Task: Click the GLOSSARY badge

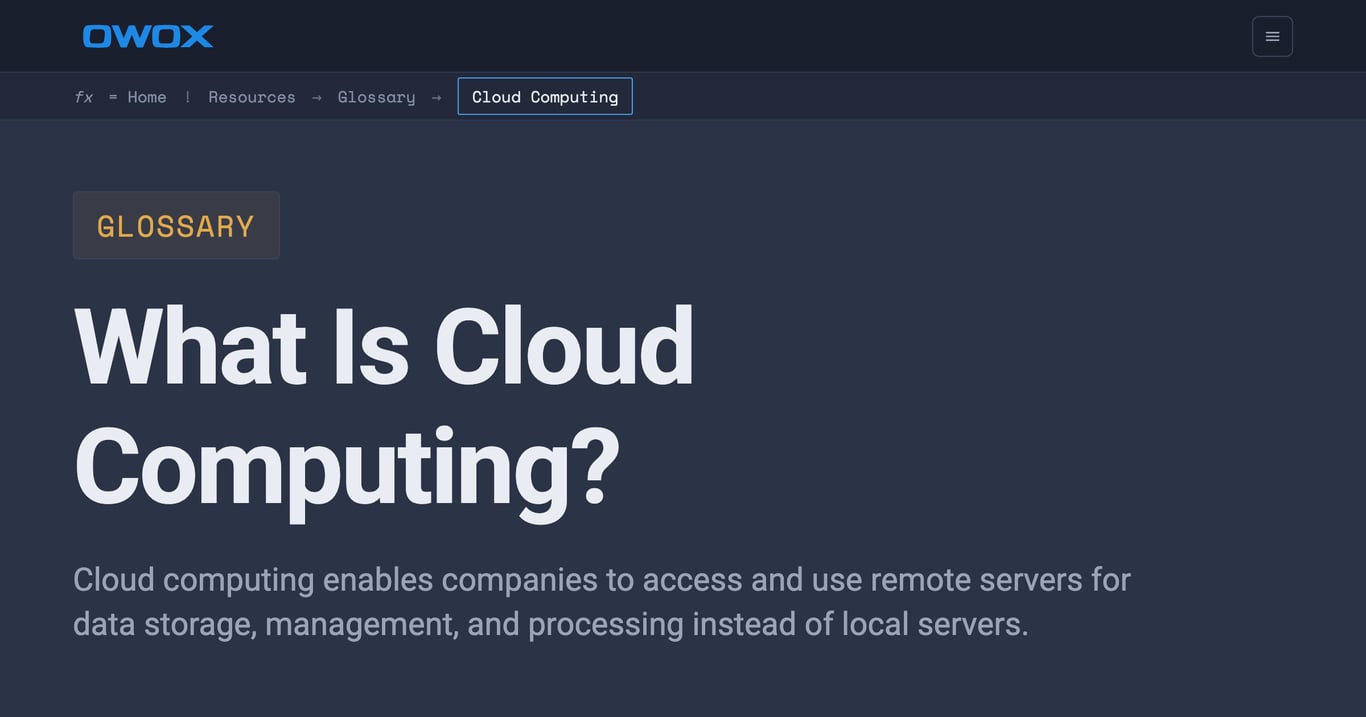Action: 176,225
